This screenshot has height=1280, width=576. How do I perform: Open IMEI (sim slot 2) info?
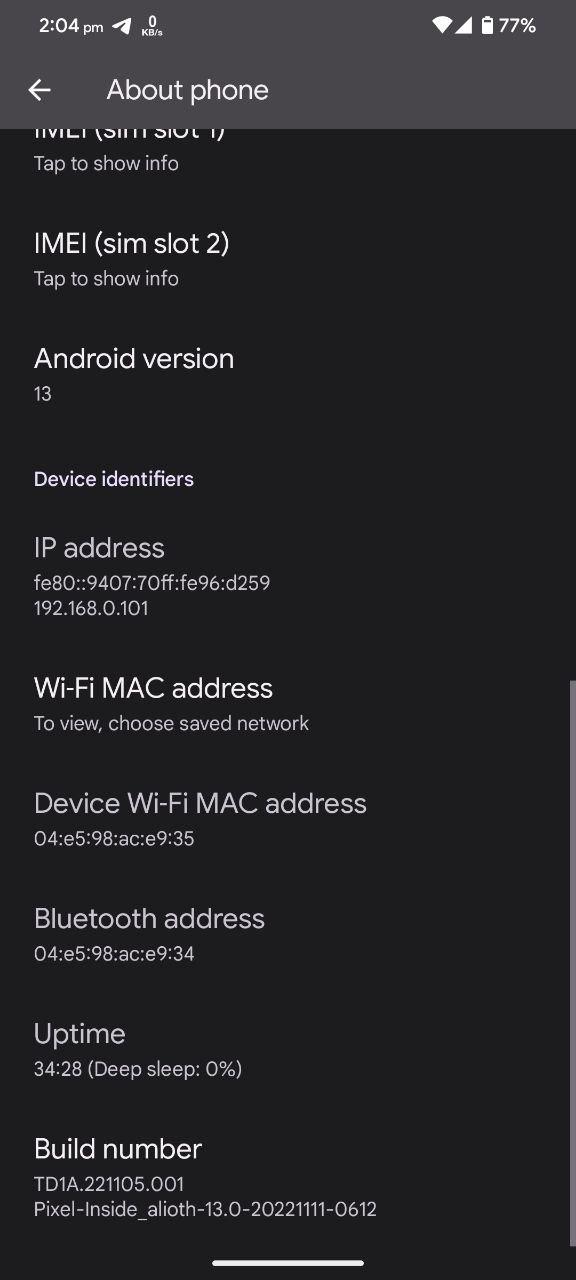[x=288, y=259]
